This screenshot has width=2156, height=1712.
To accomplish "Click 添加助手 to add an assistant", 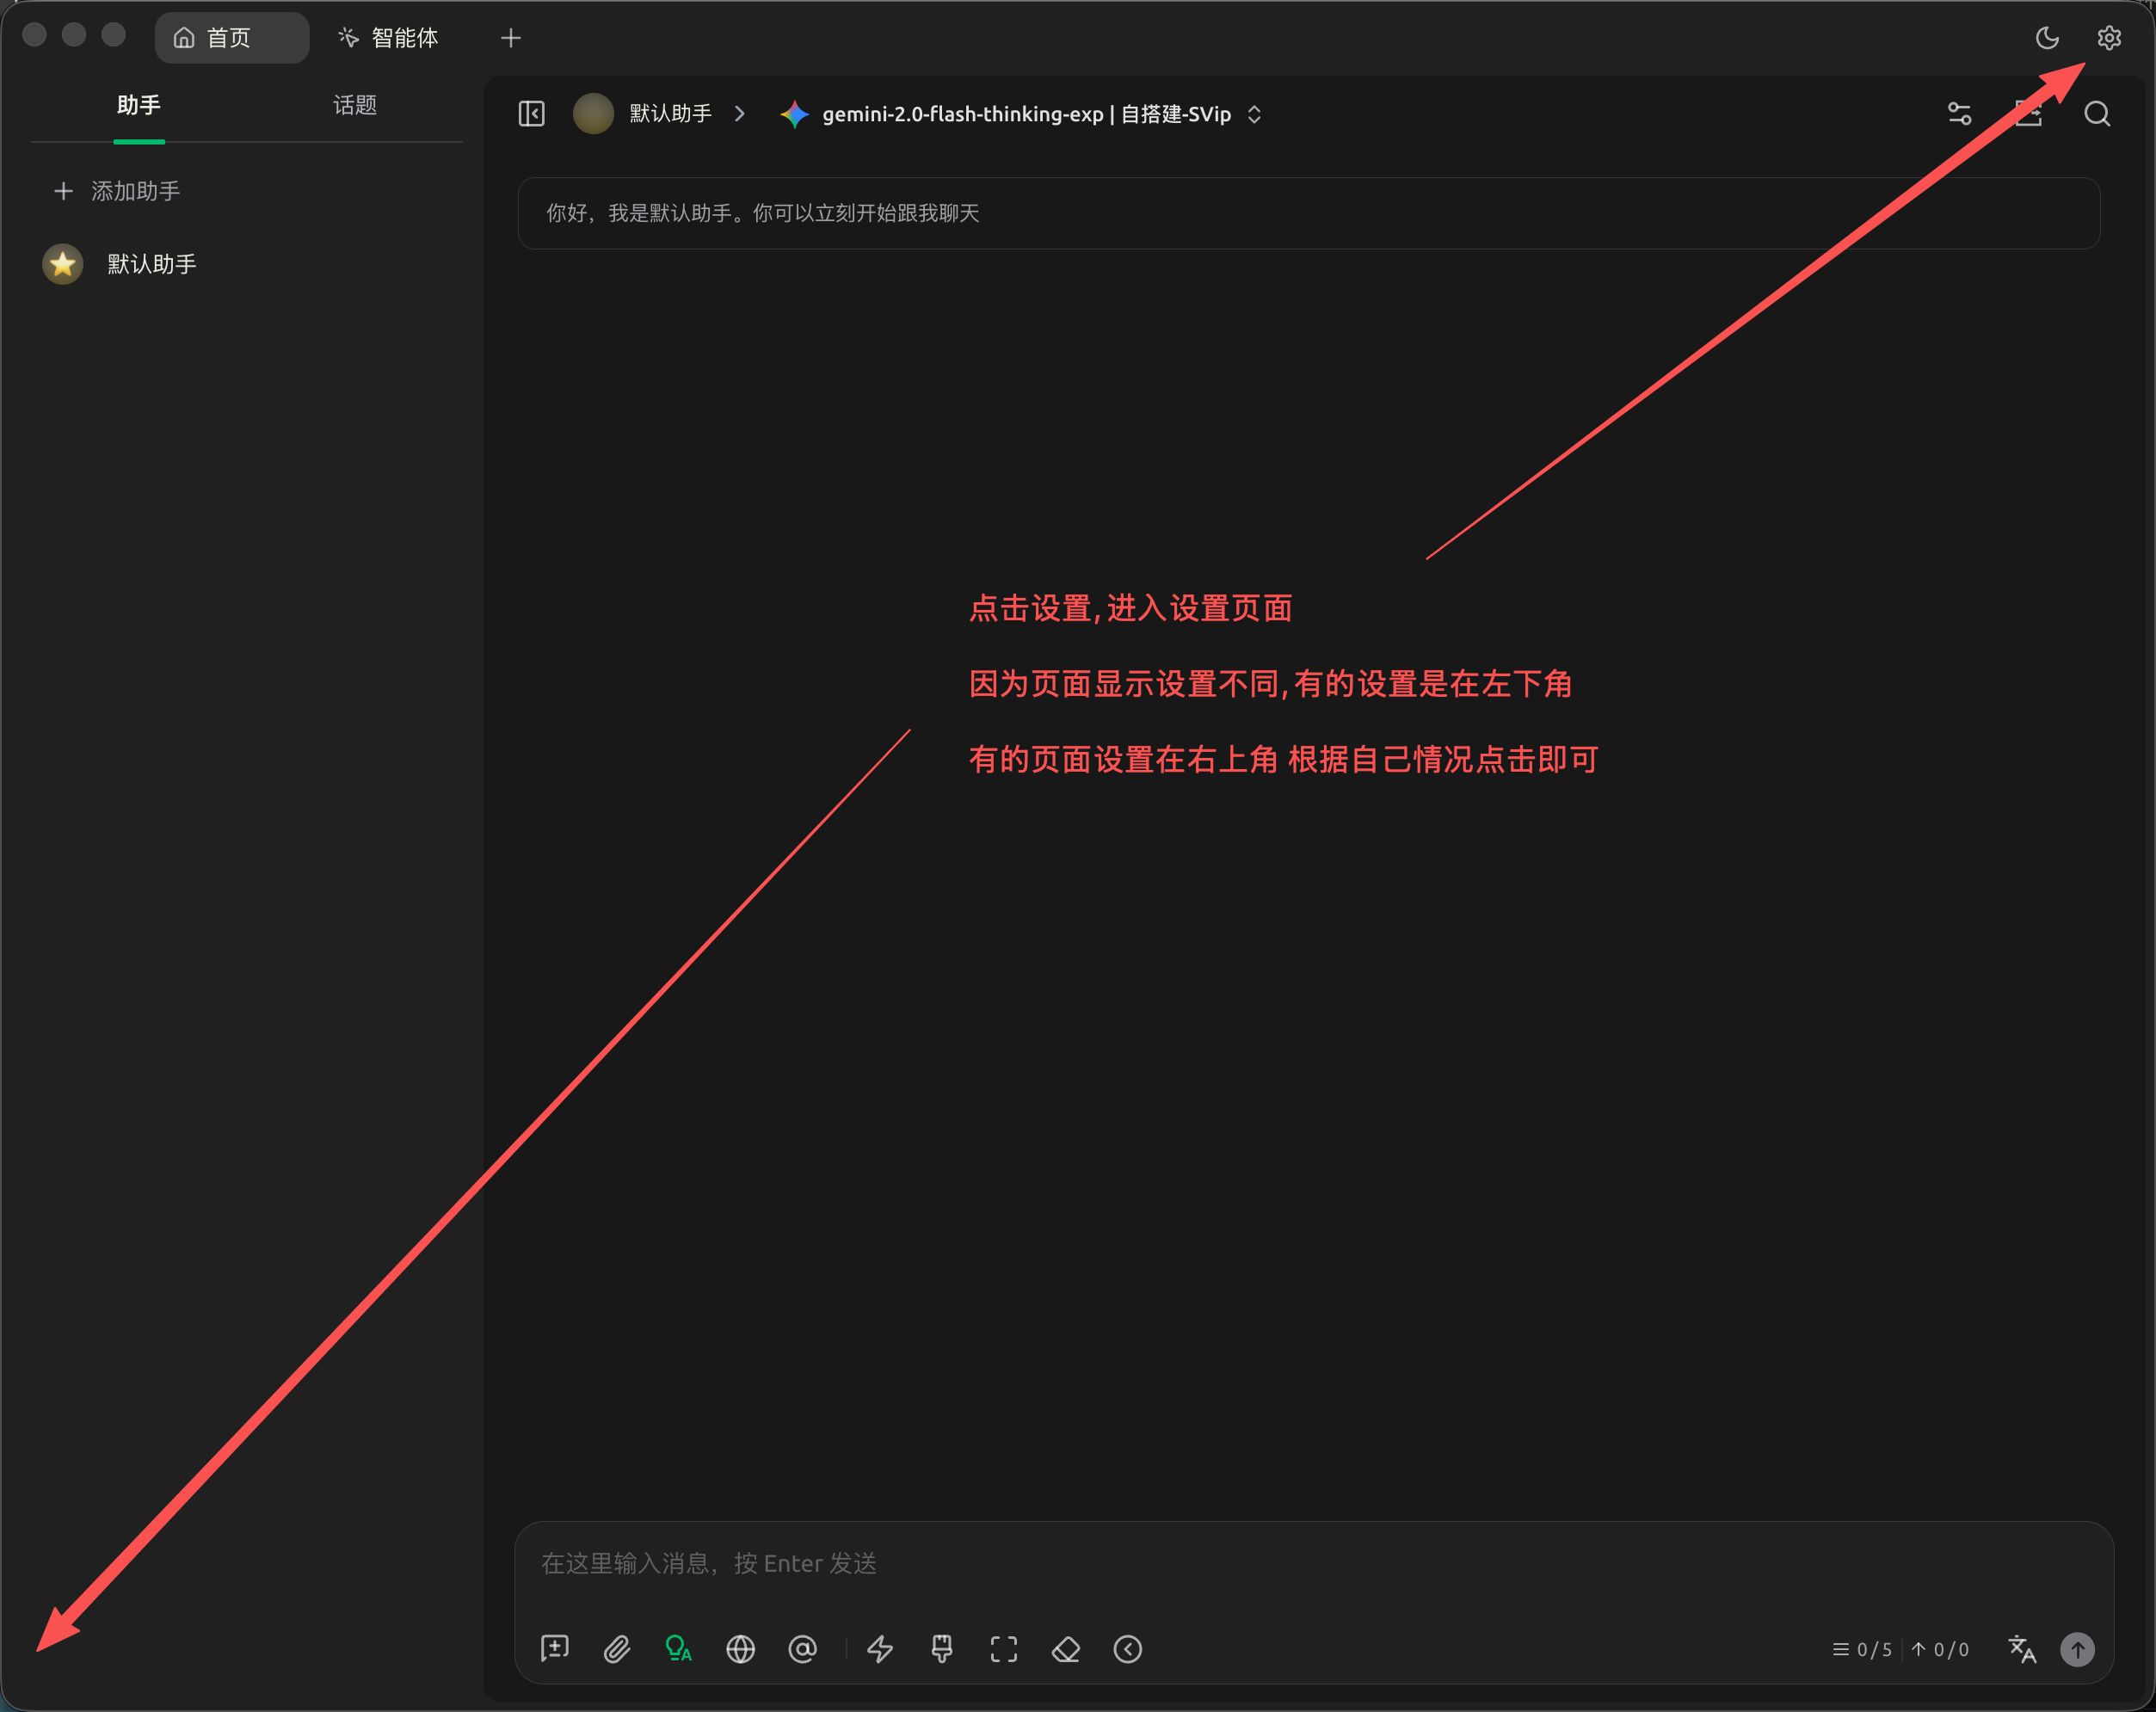I will click(118, 191).
